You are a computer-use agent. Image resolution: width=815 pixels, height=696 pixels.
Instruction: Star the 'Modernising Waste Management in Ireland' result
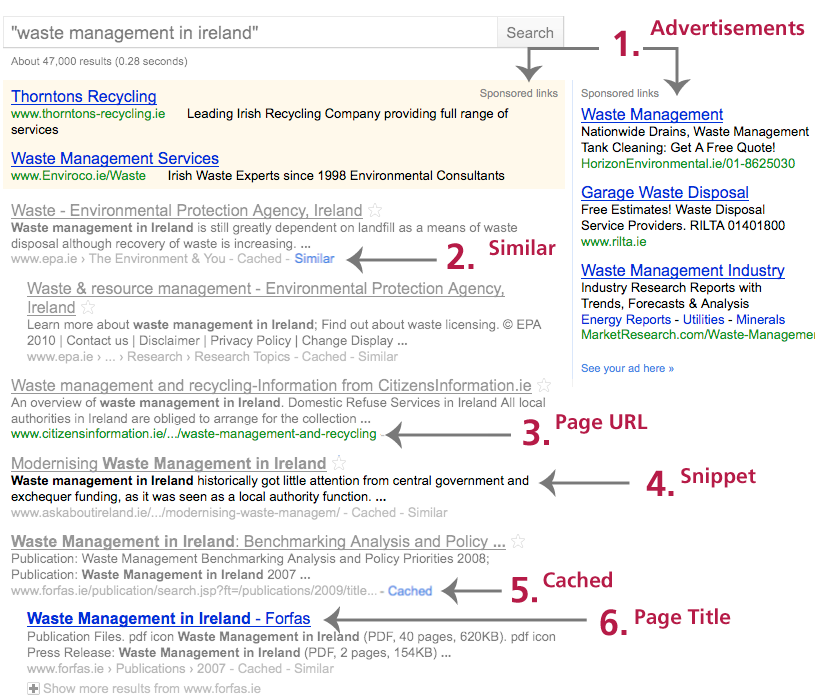pos(339,463)
